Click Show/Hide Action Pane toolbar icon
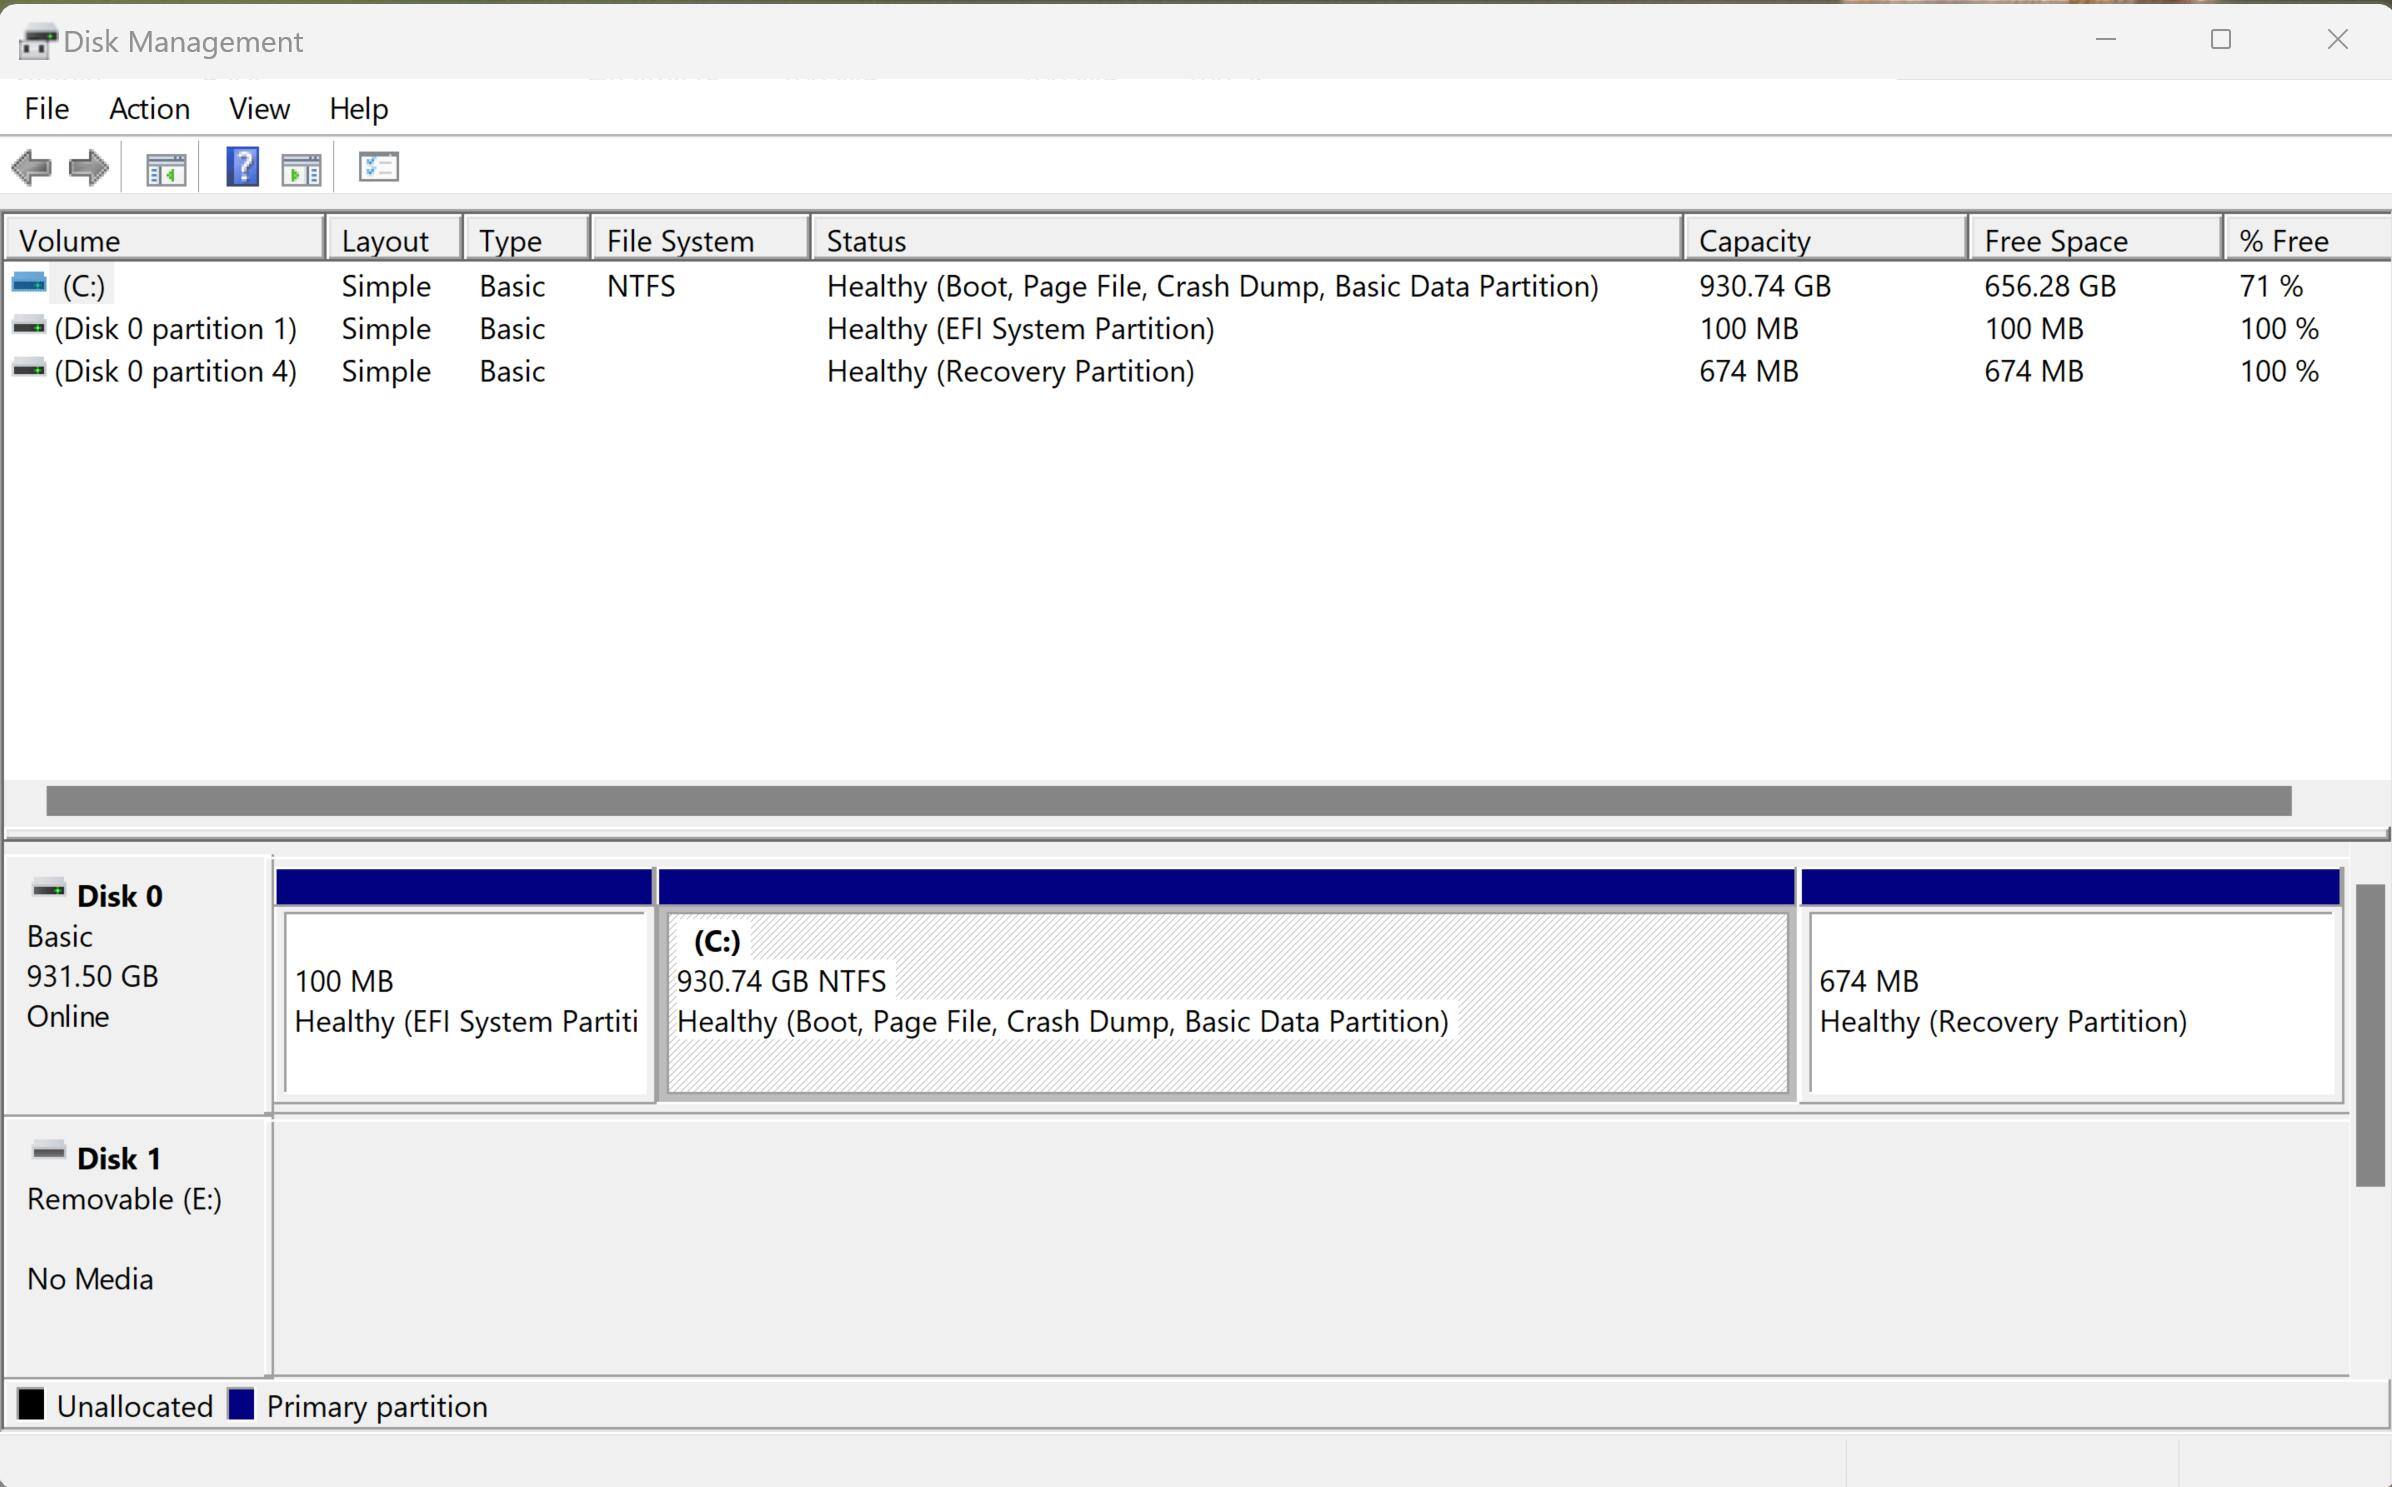This screenshot has height=1487, width=2392. pyautogui.click(x=301, y=168)
